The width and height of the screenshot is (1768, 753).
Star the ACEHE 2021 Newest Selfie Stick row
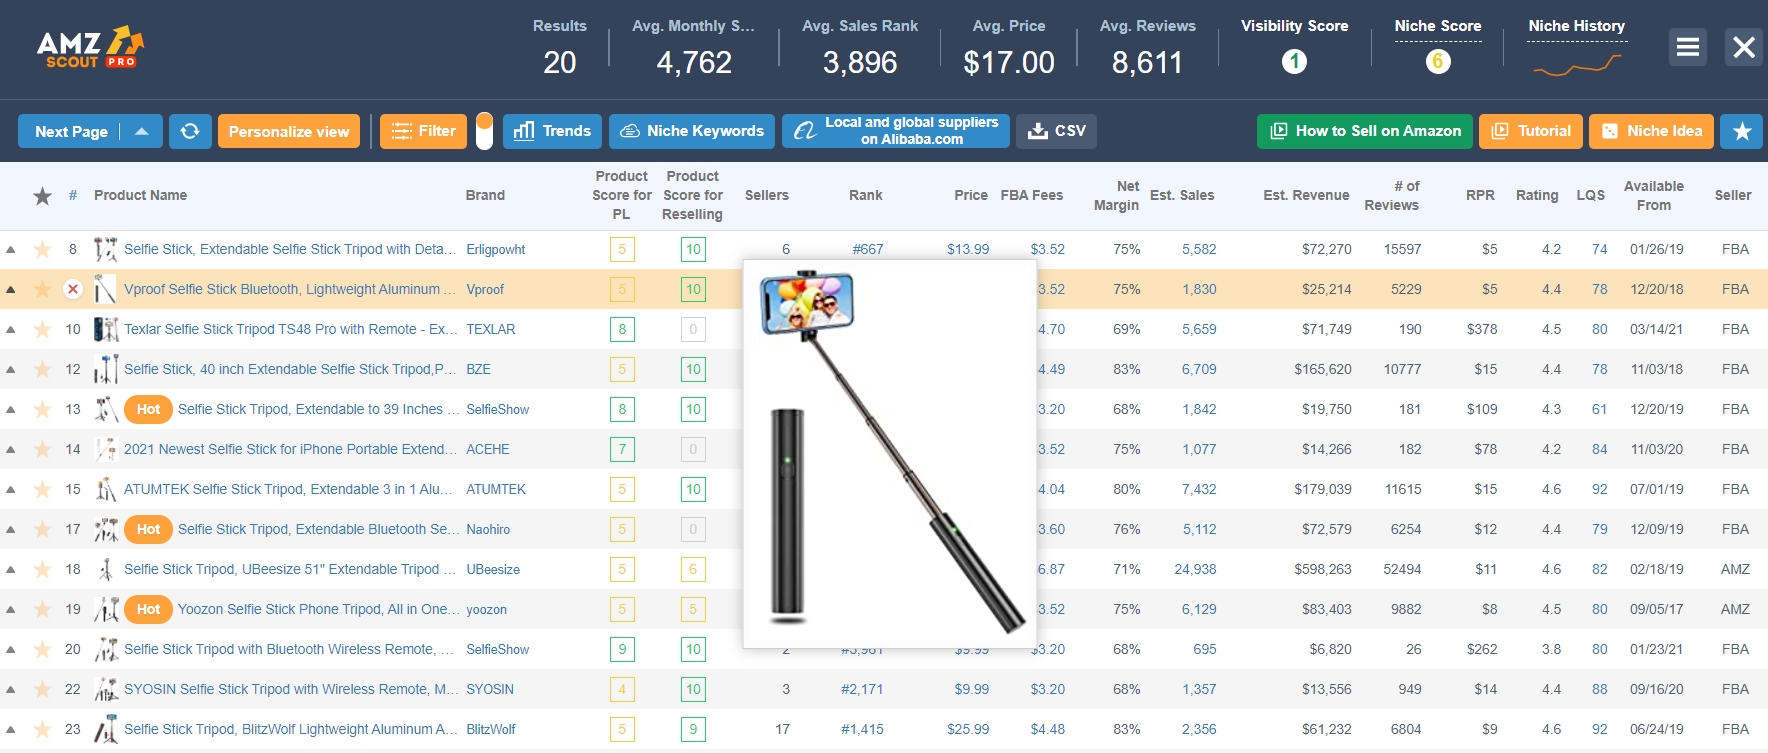42,449
